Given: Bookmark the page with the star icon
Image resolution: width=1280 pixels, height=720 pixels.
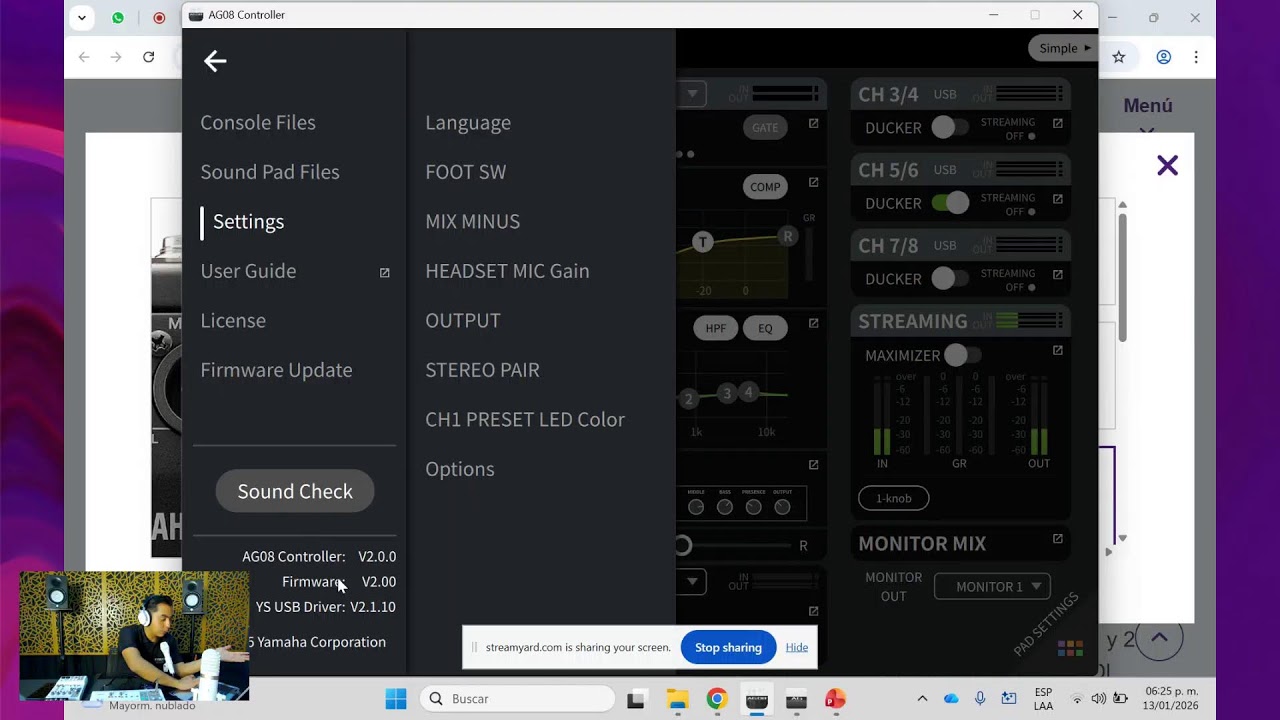Looking at the screenshot, I should [x=1119, y=57].
